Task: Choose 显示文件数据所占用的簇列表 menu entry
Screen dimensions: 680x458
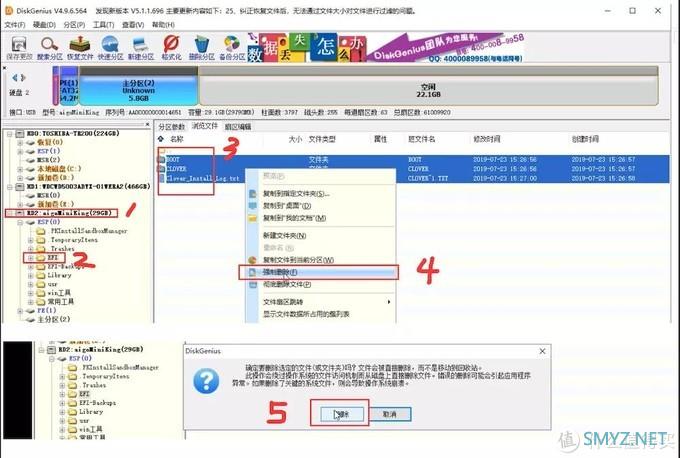Action: [321, 314]
